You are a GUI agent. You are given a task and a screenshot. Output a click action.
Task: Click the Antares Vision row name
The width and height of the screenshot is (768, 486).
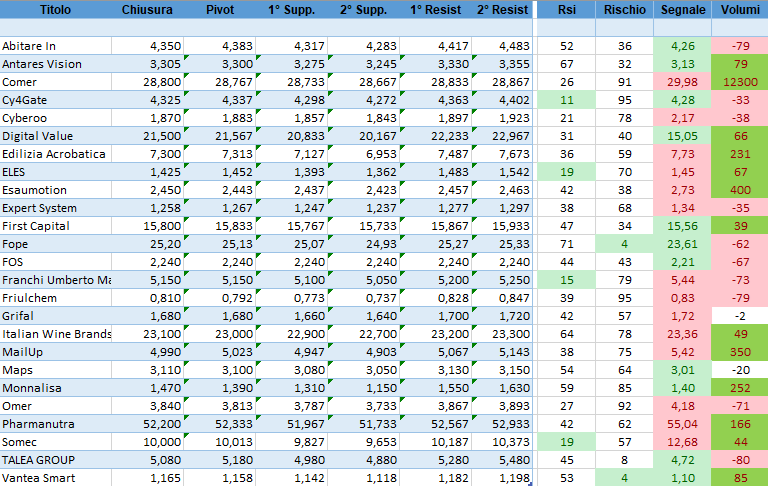[55, 64]
